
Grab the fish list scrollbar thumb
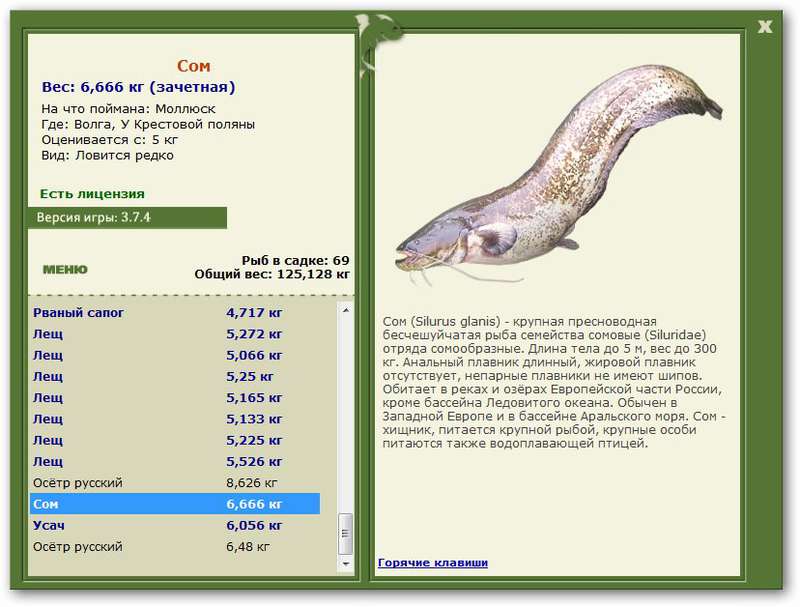[346, 534]
